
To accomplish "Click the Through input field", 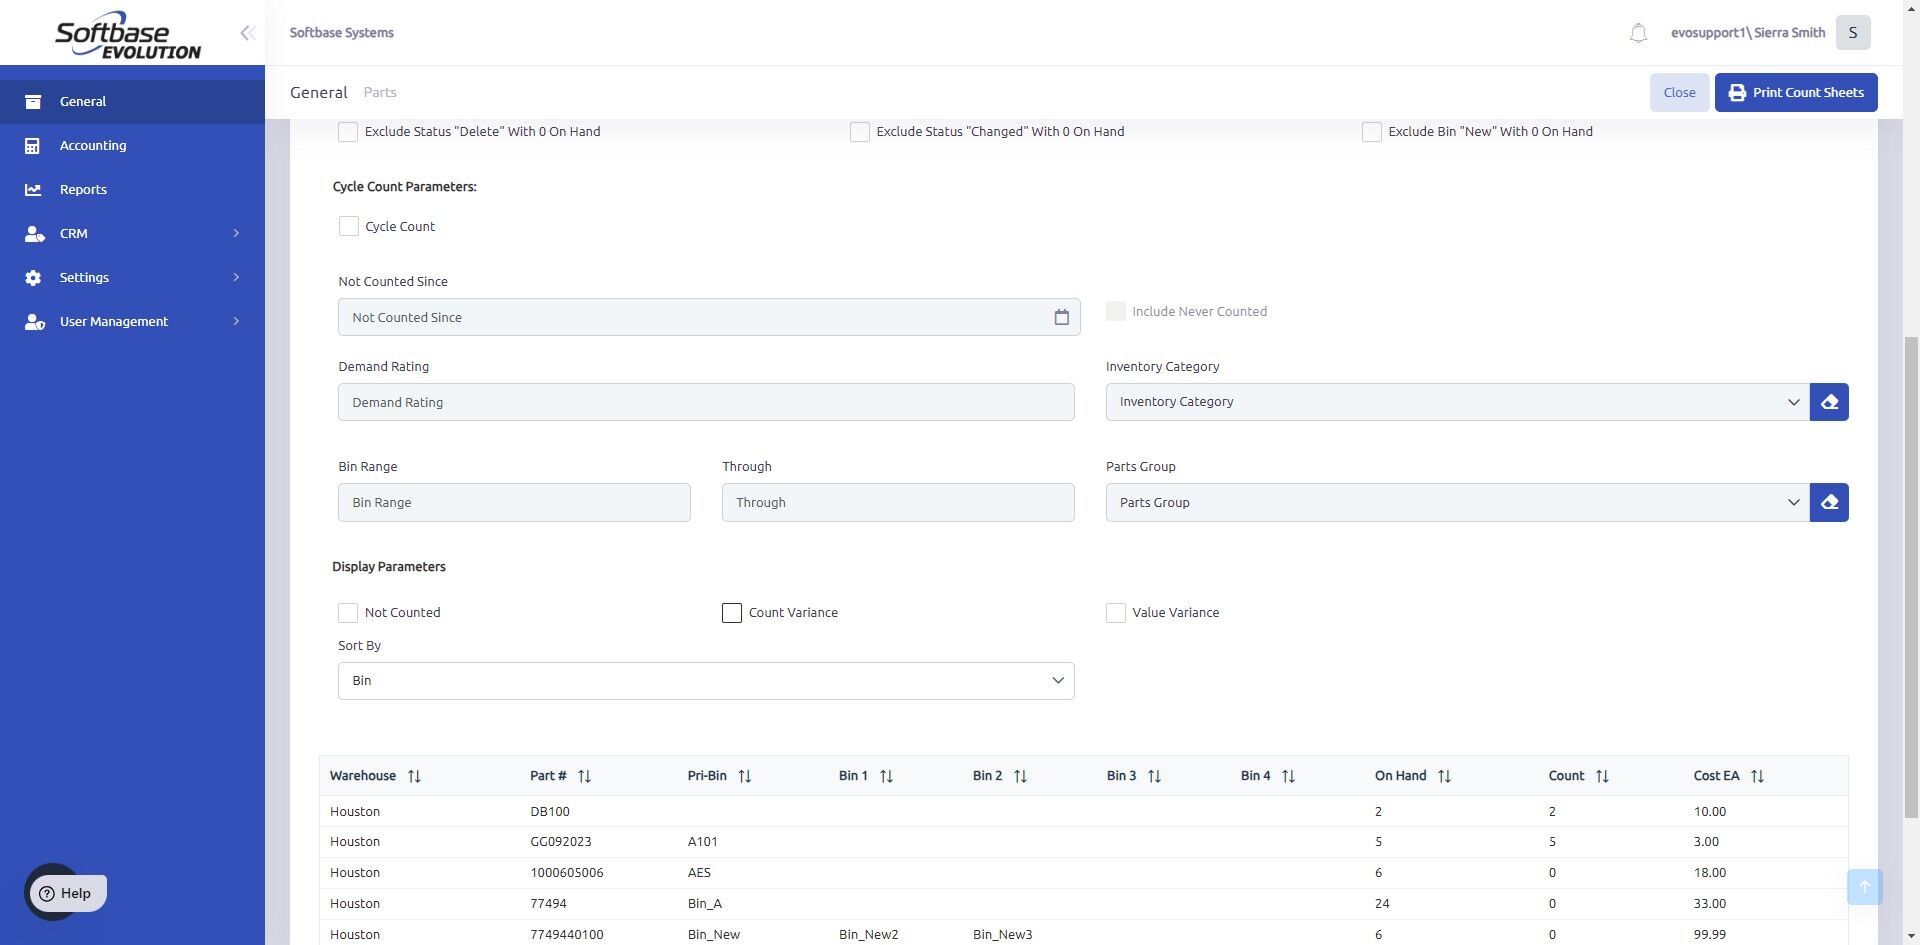I will click(x=898, y=502).
